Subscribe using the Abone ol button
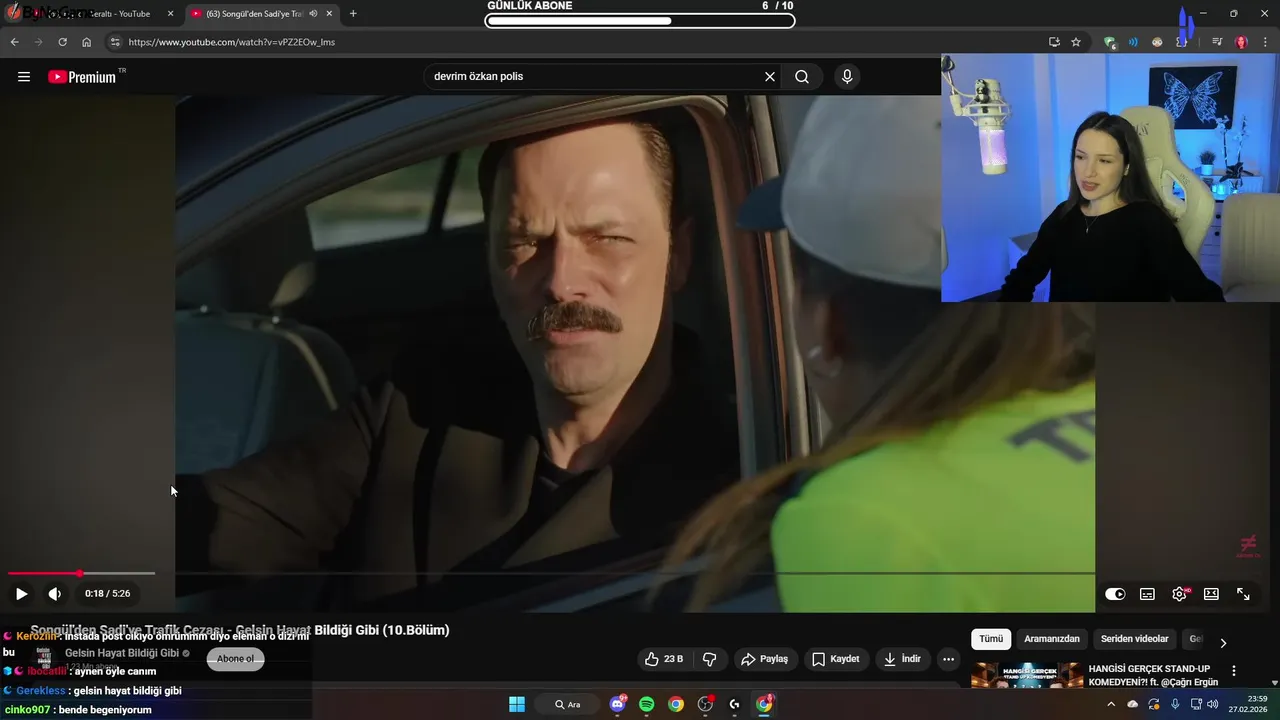 pos(236,659)
